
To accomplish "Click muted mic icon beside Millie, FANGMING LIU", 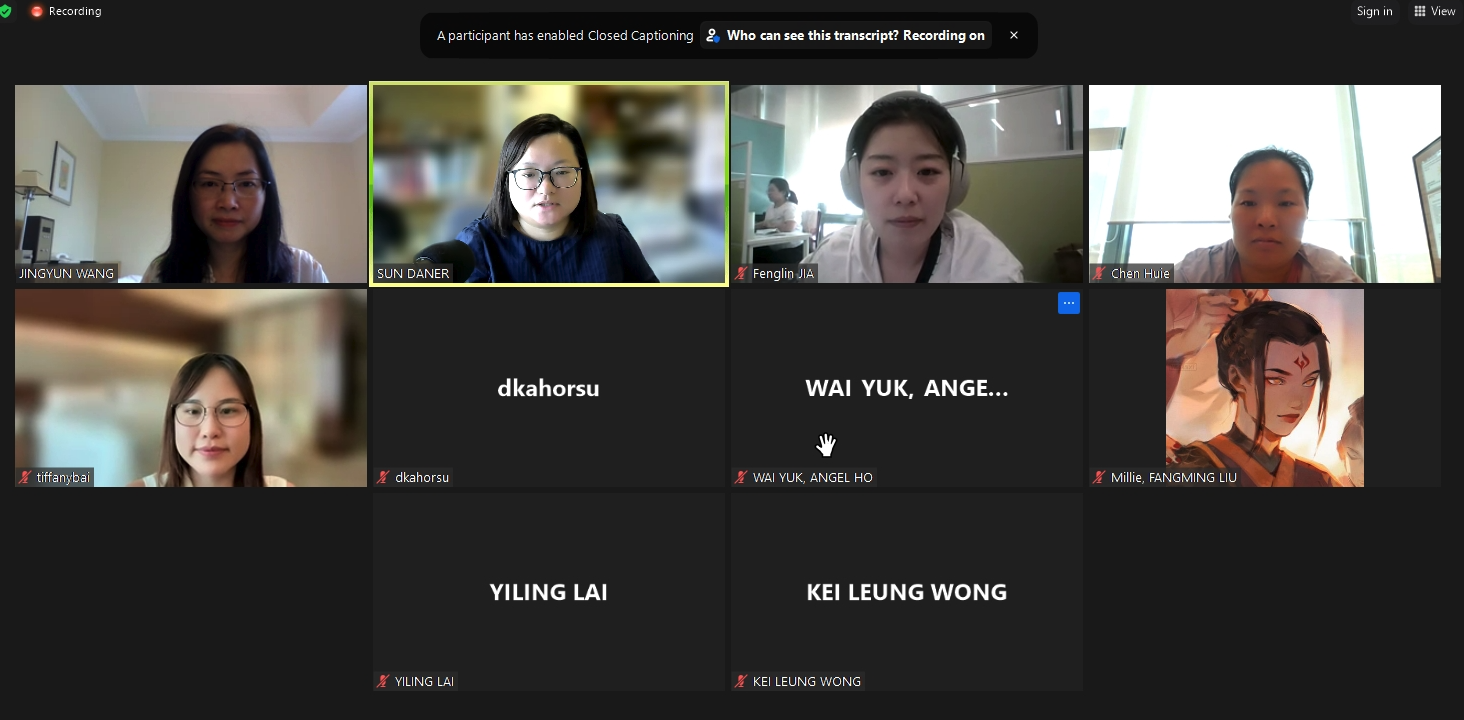I will [x=1100, y=477].
